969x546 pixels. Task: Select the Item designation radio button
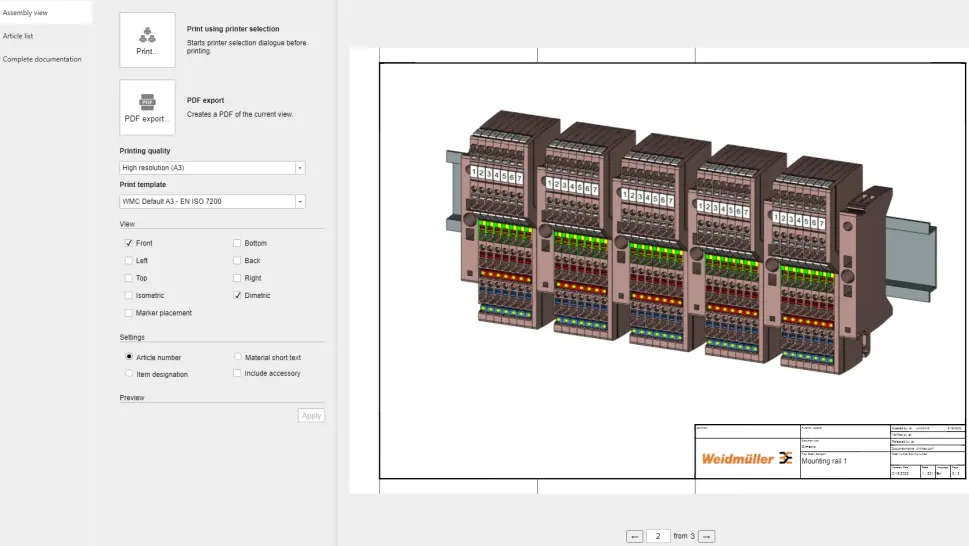click(129, 374)
